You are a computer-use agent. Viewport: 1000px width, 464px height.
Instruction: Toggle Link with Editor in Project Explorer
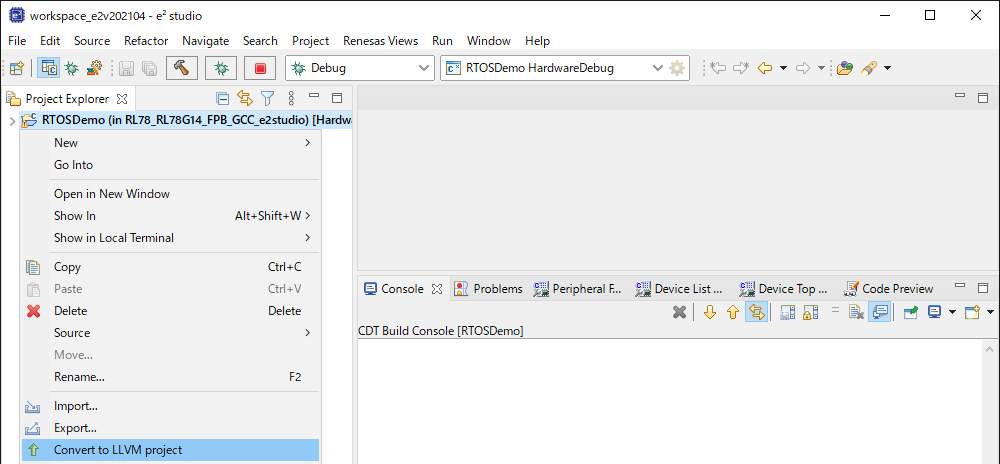pyautogui.click(x=245, y=98)
